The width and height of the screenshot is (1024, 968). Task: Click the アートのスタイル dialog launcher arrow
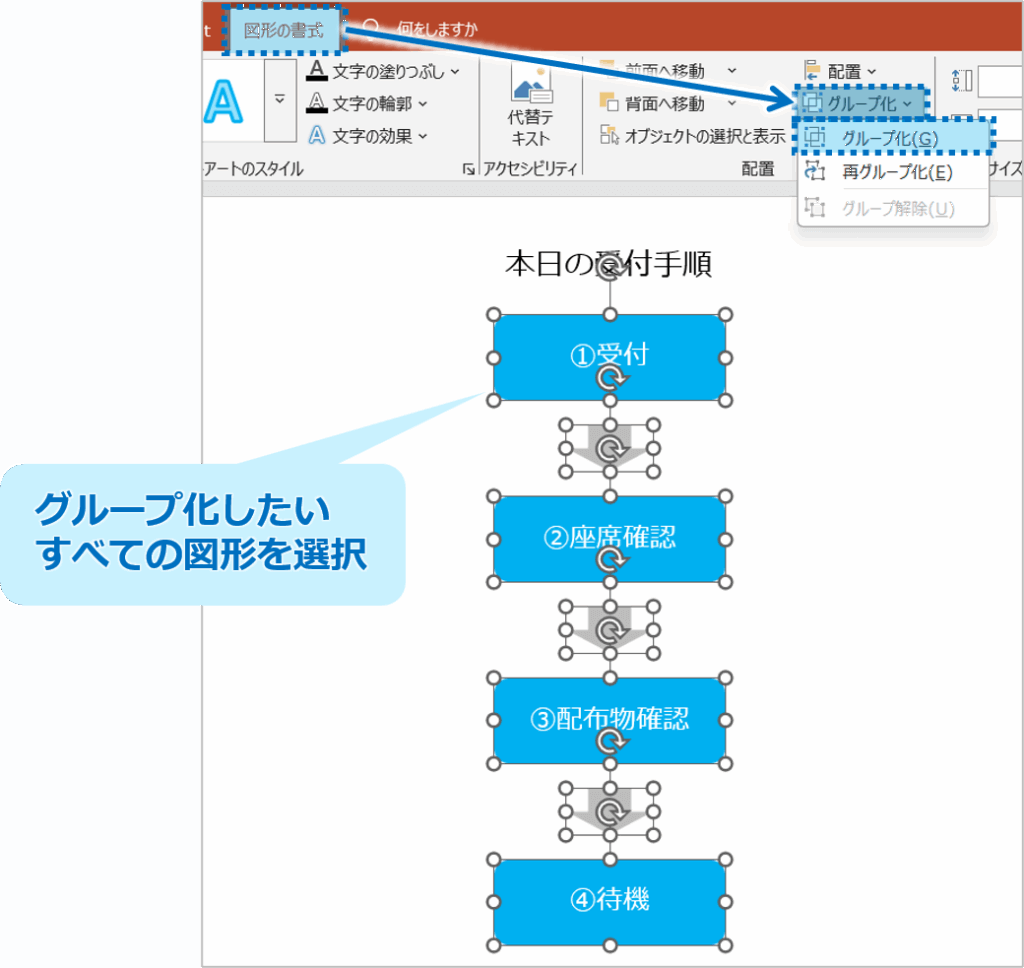(x=469, y=167)
